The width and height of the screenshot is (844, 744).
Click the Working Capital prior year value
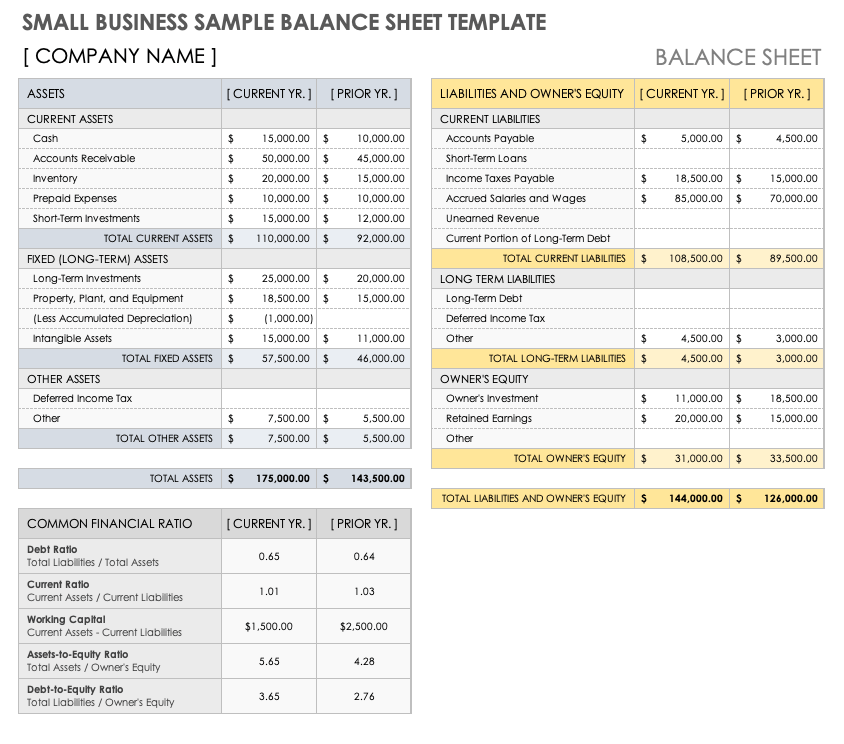[x=365, y=627]
